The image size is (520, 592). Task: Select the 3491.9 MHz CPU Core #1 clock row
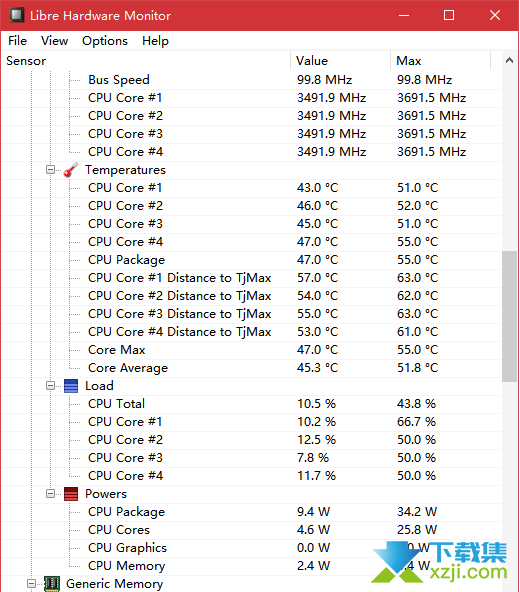pyautogui.click(x=252, y=98)
